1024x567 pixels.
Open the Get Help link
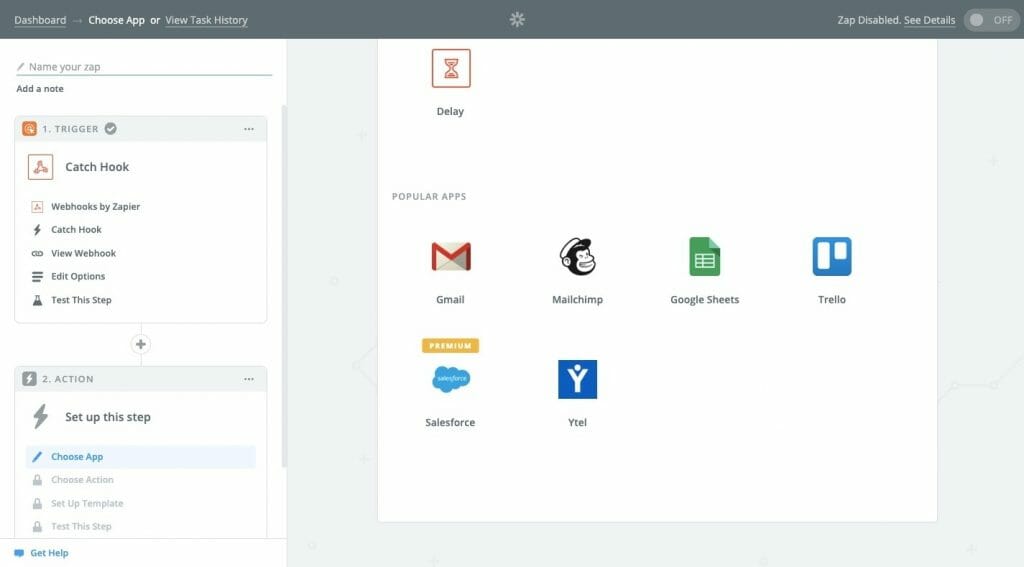click(x=49, y=553)
